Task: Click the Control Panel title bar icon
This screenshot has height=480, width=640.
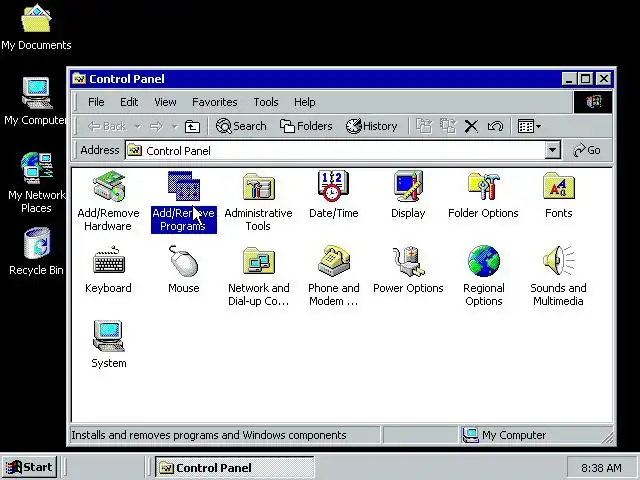Action: tap(79, 78)
